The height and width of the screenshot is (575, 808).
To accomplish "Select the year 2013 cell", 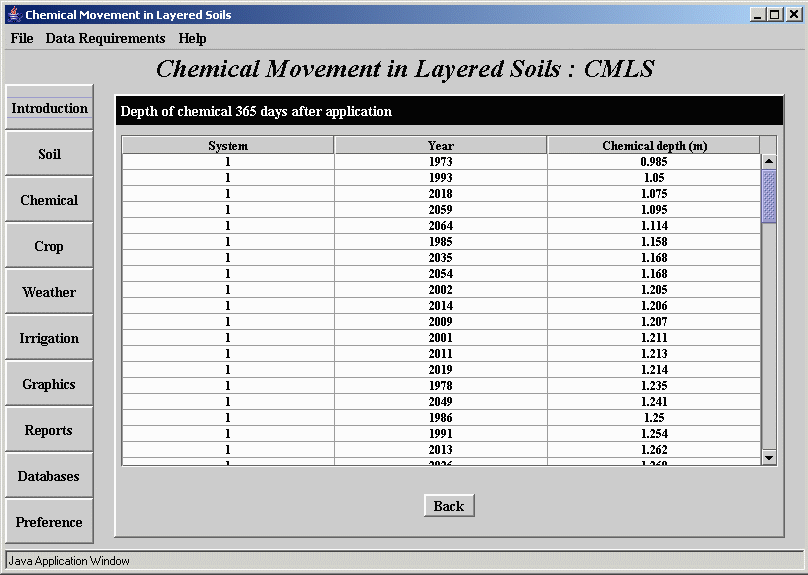I will (x=441, y=449).
